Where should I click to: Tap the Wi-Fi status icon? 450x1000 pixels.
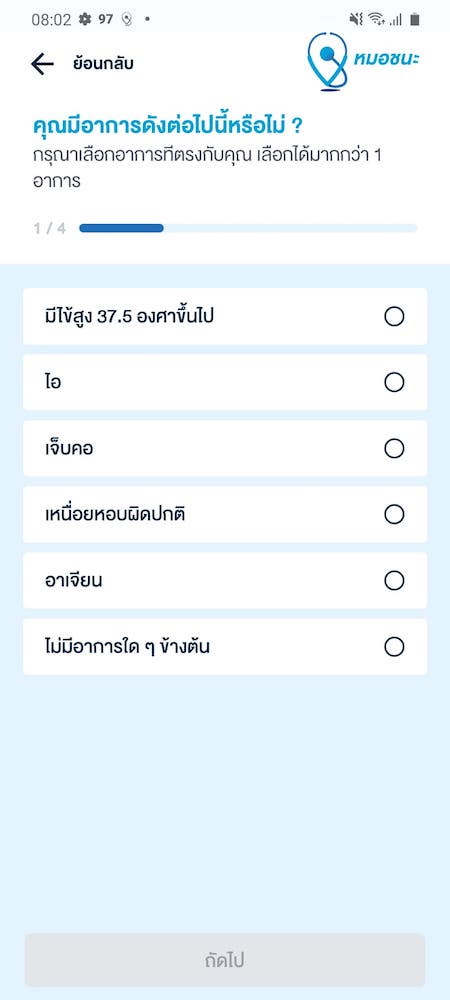point(377,19)
